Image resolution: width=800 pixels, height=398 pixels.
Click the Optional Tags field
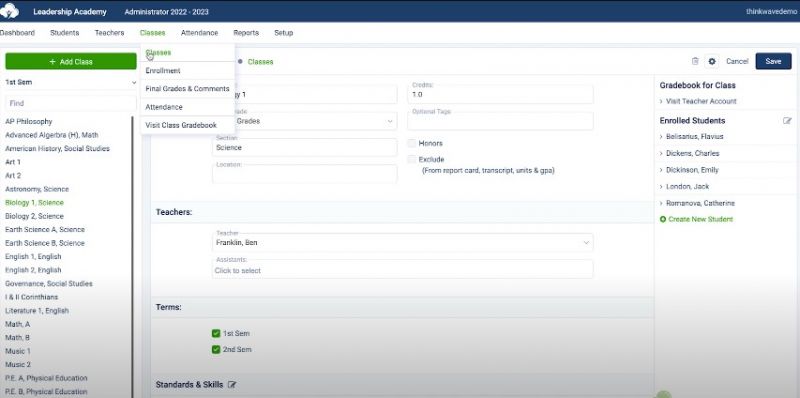[x=500, y=121]
